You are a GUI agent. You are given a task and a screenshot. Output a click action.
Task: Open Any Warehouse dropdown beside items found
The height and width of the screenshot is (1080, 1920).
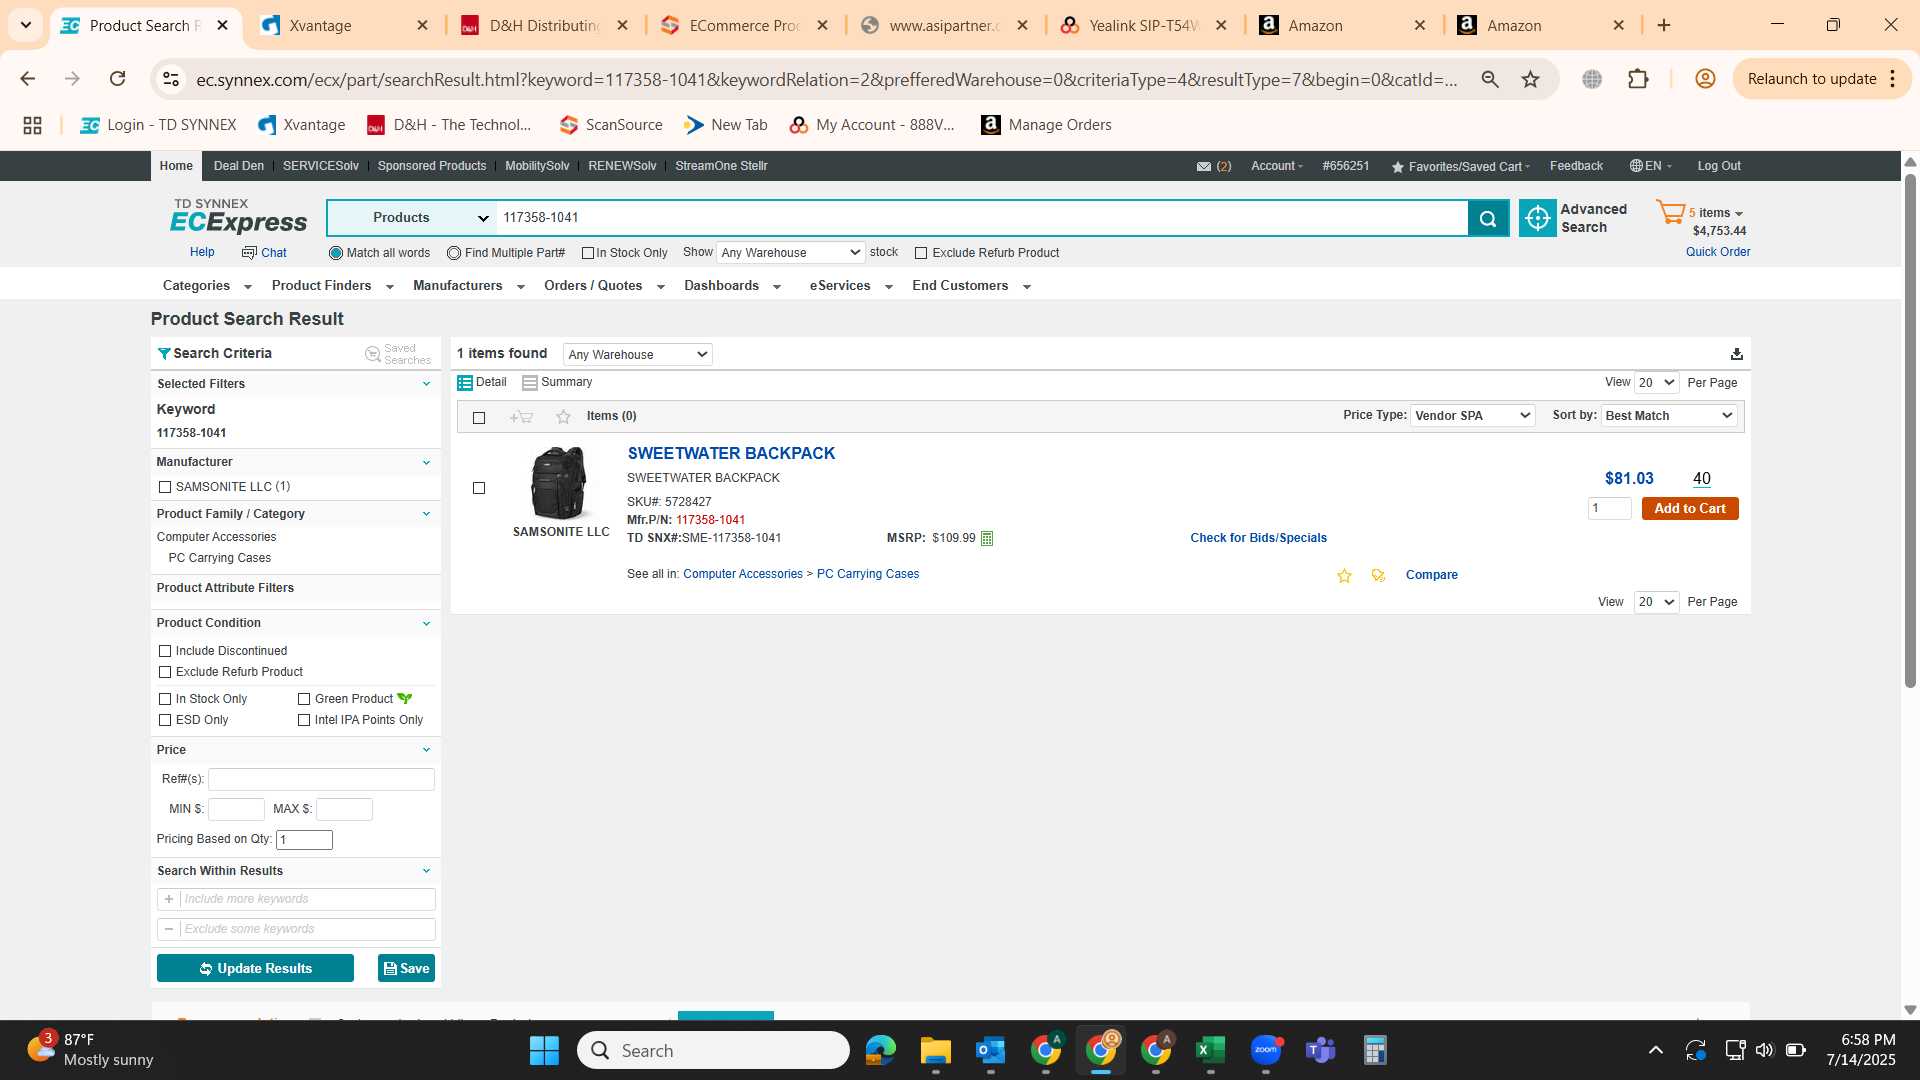point(638,355)
